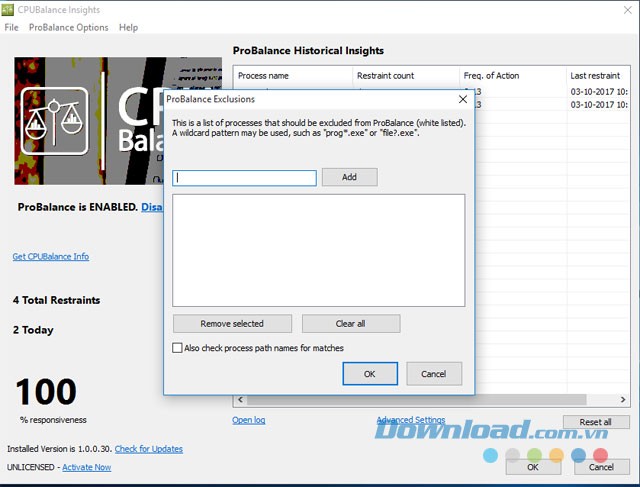Viewport: 640px width, 487px height.
Task: Open the ProBalance Options menu
Action: [x=68, y=27]
